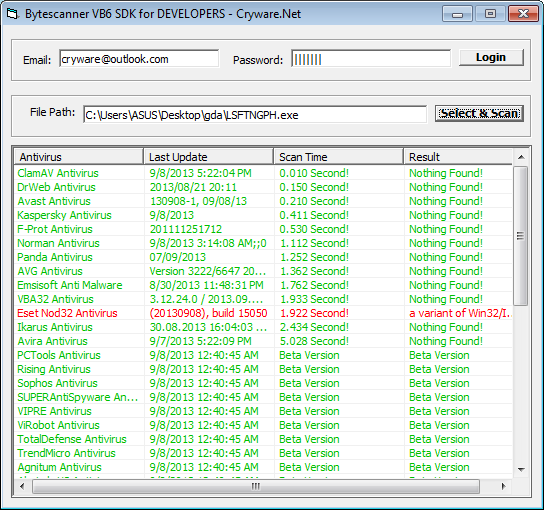The image size is (544, 510).
Task: Select the VBA32 Antivirus row
Action: [263, 299]
